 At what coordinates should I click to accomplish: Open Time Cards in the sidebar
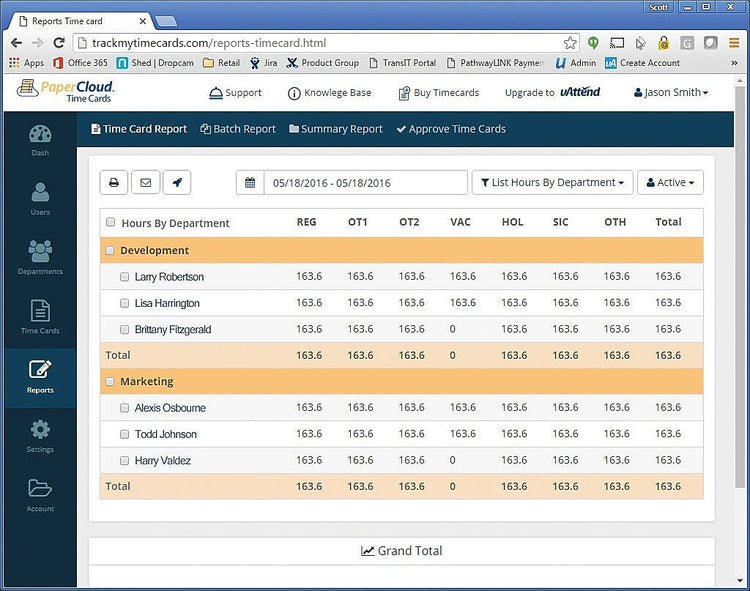point(40,317)
